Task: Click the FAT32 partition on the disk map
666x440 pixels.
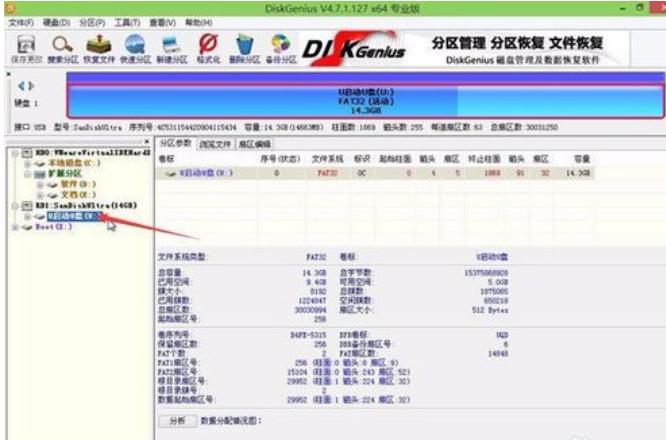Action: [x=365, y=101]
